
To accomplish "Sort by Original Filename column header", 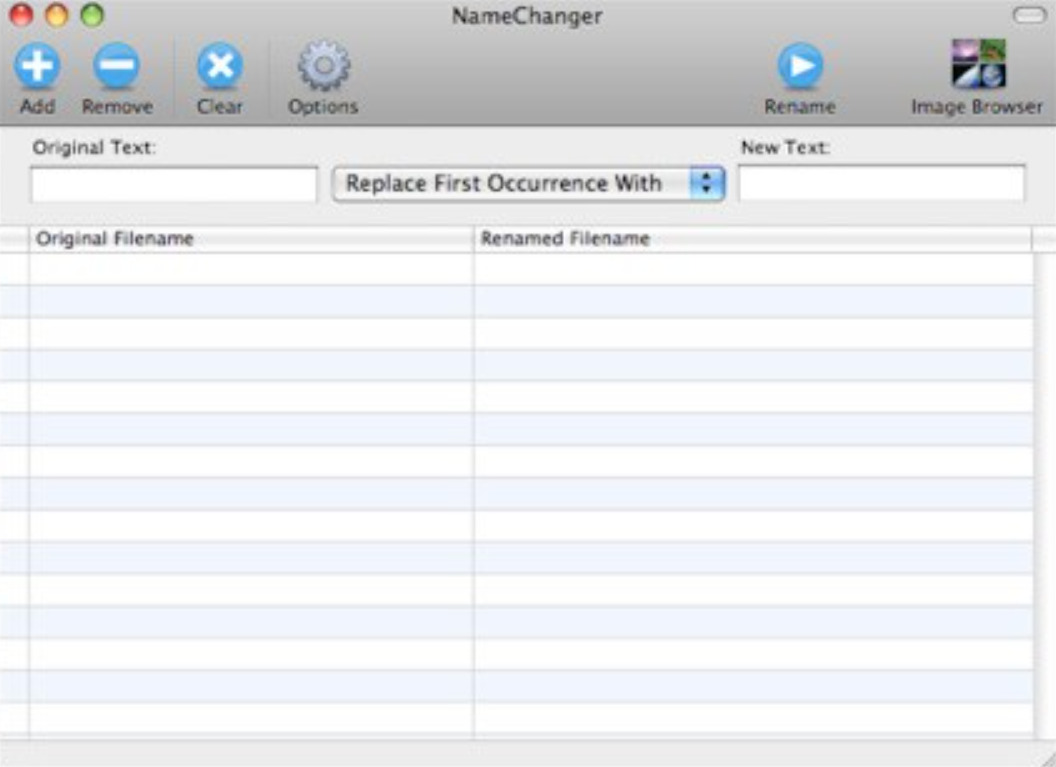I will coord(251,239).
